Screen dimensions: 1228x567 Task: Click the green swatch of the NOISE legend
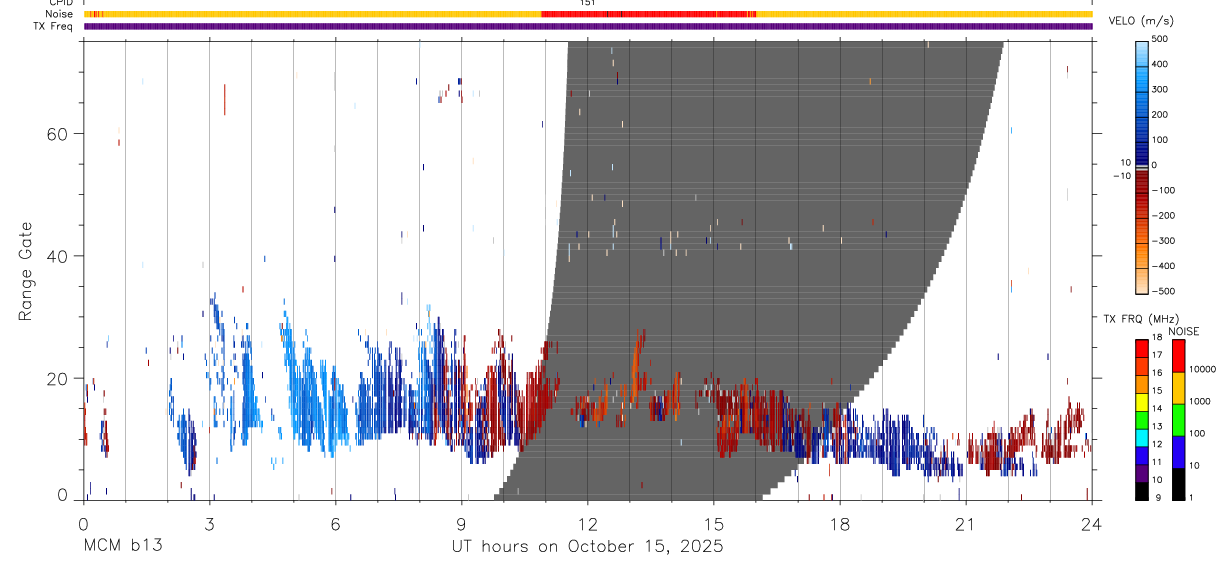1177,419
